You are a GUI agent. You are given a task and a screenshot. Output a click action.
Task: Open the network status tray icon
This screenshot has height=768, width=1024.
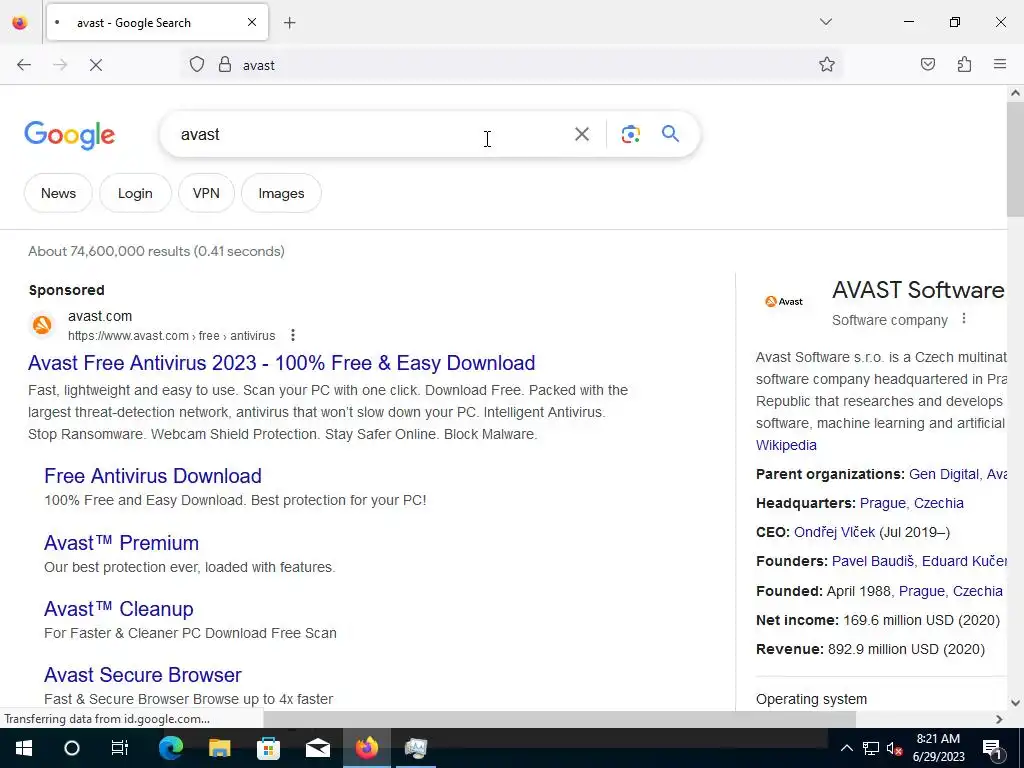871,748
